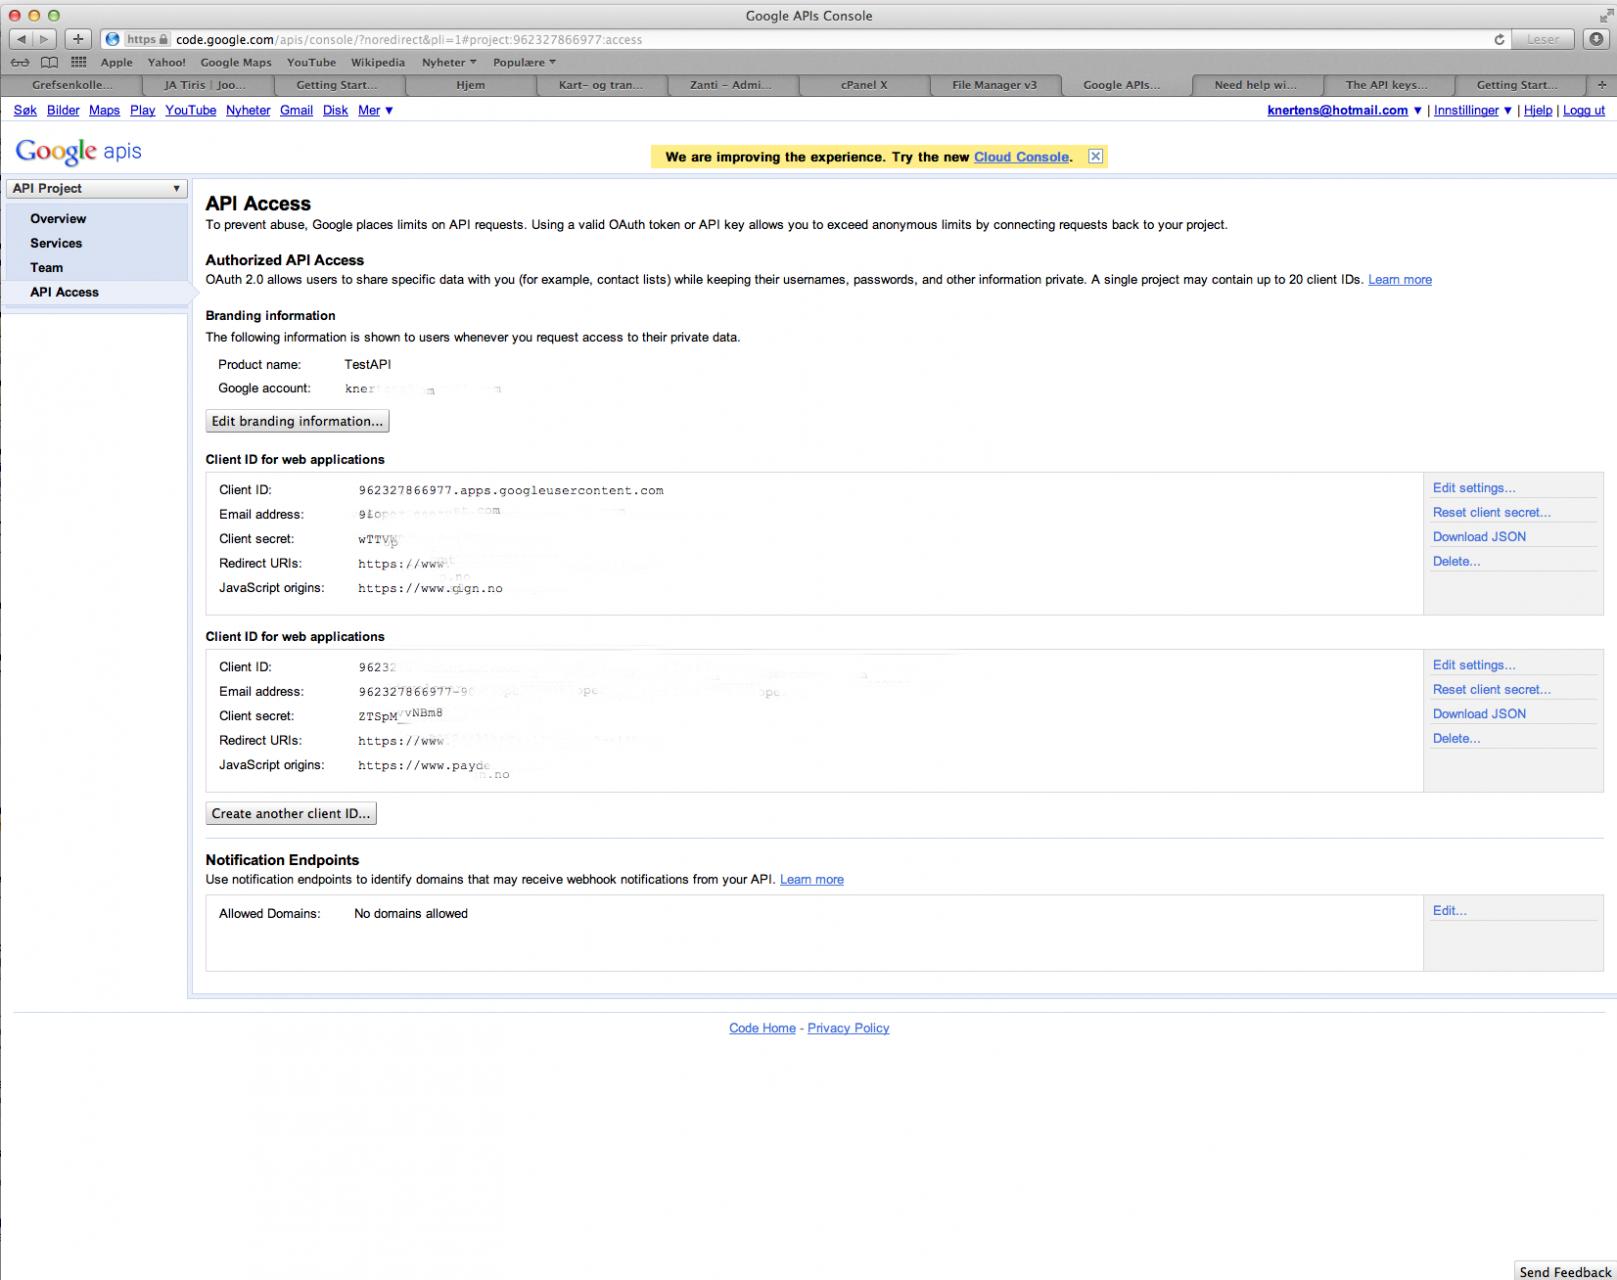
Task: Open the API Project dropdown
Action: [95, 188]
